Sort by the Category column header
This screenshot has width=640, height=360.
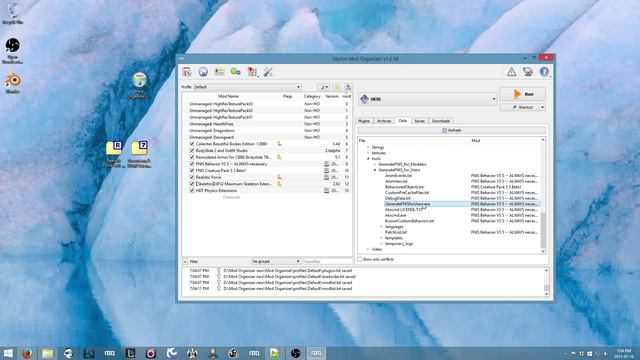click(312, 96)
